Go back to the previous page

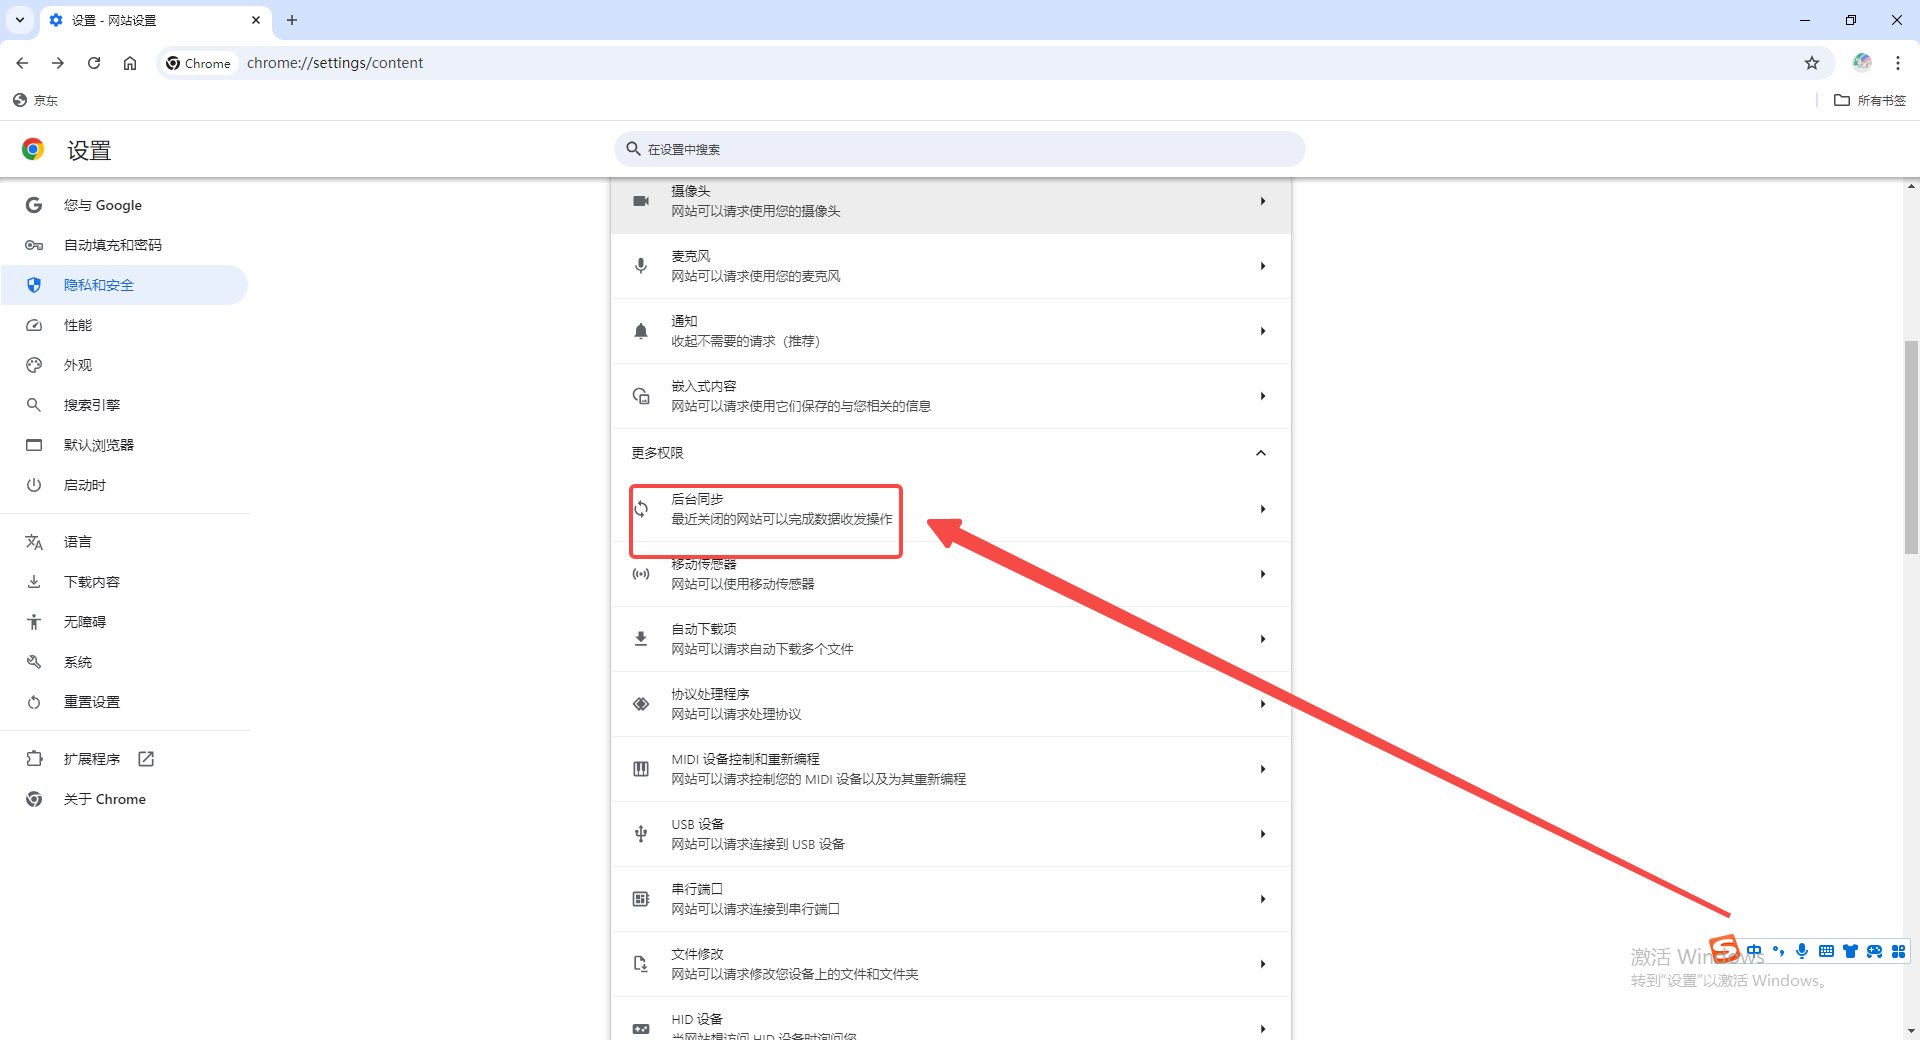click(22, 63)
